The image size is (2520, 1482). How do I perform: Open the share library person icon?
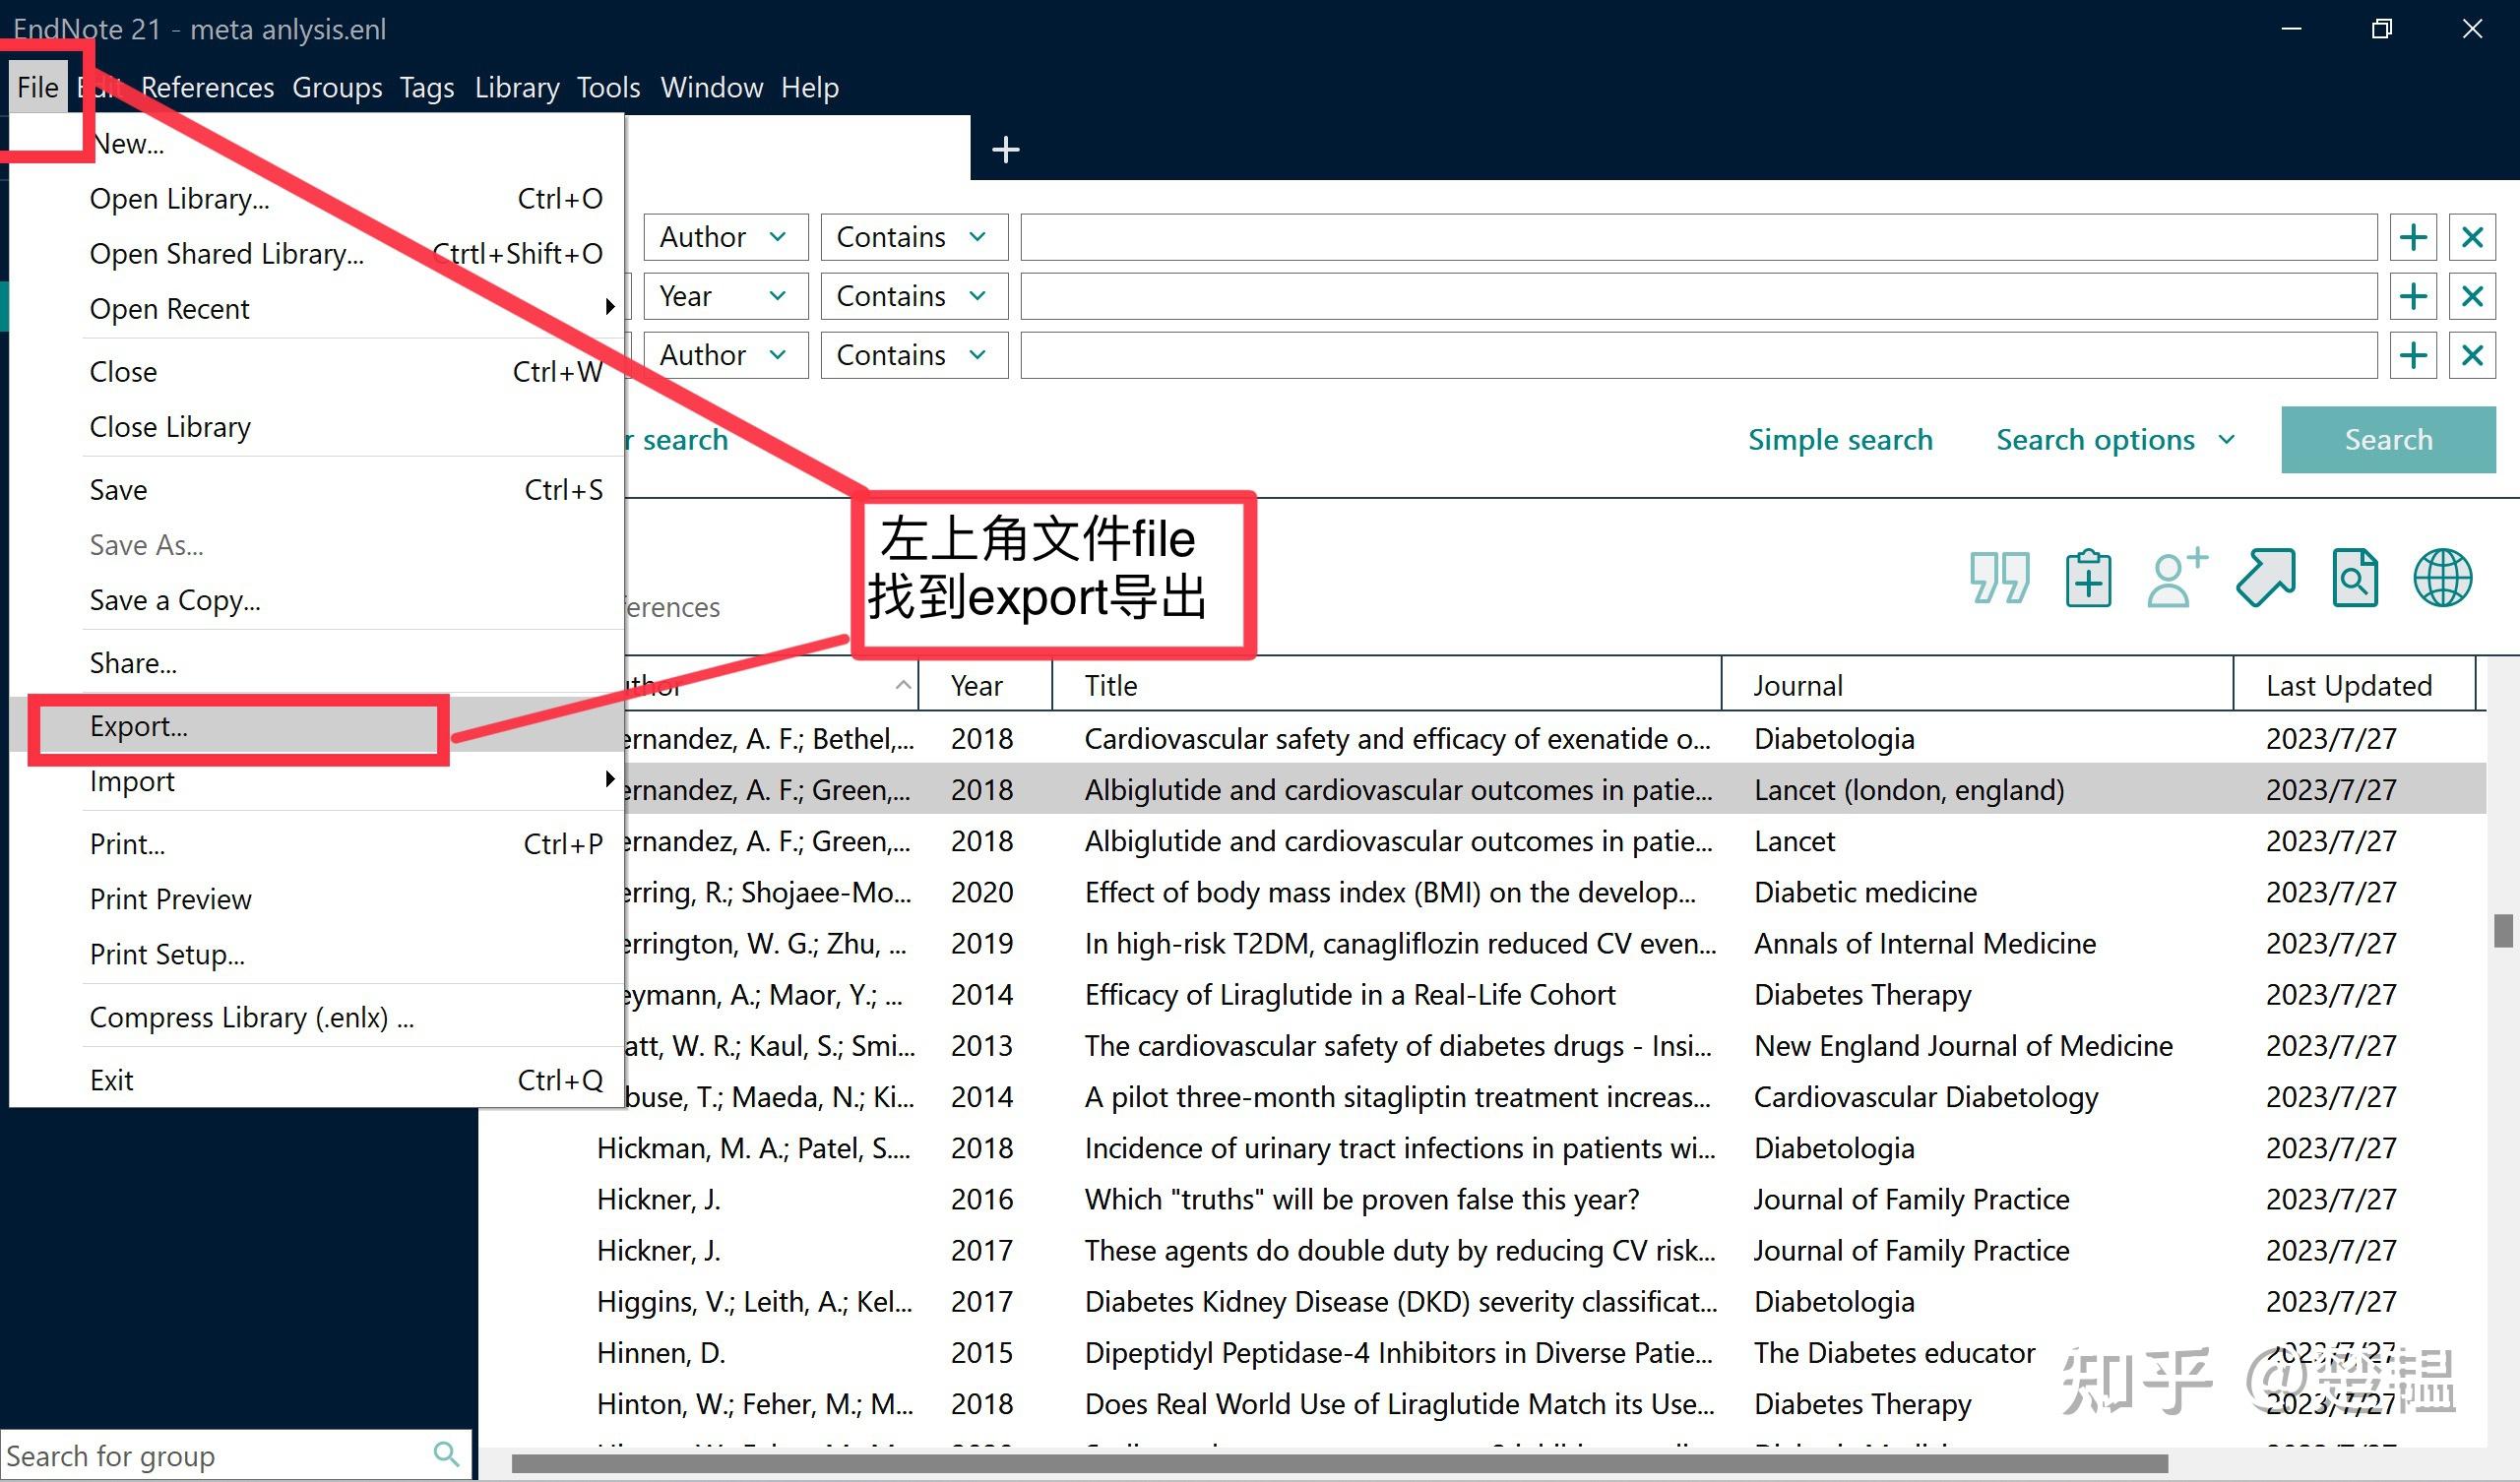[x=2172, y=578]
